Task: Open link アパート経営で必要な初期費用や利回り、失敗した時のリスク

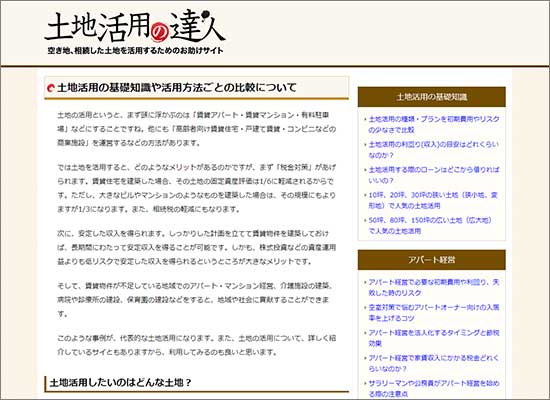Action: (434, 287)
